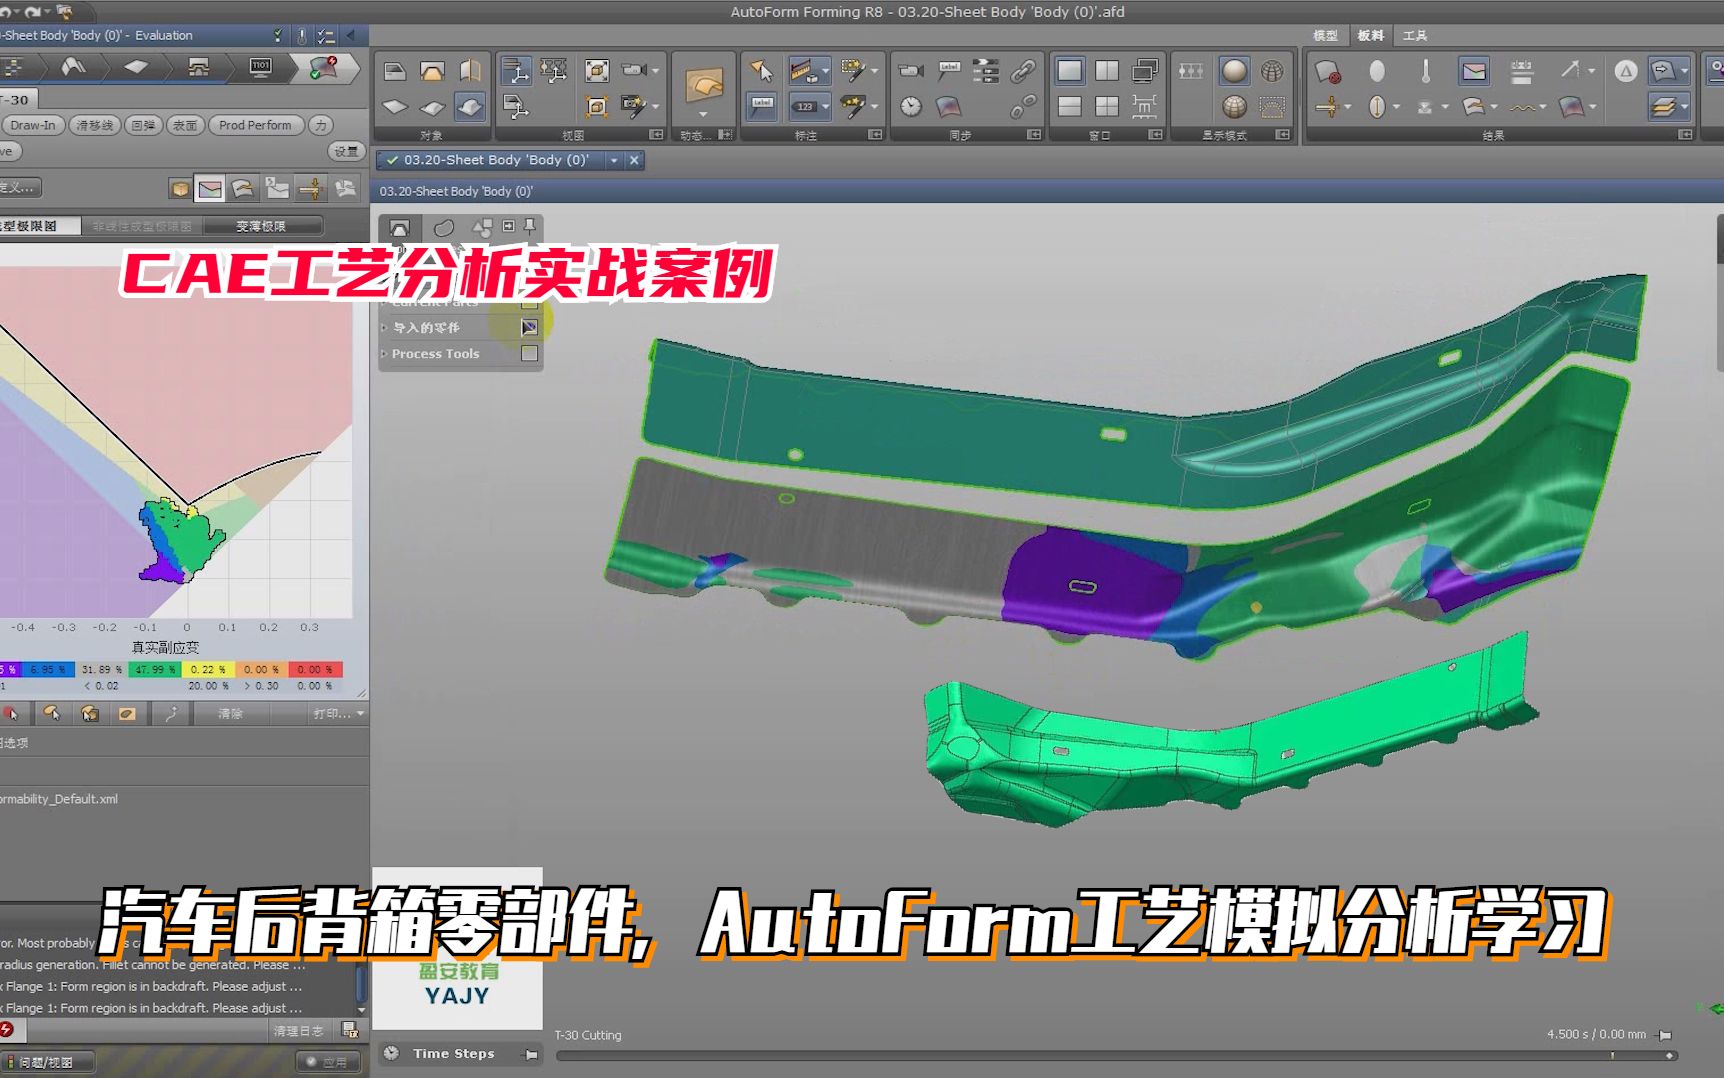Select the arrow cursor tool in 标注 group
Viewport: 1724px width, 1078px height.
pos(764,70)
